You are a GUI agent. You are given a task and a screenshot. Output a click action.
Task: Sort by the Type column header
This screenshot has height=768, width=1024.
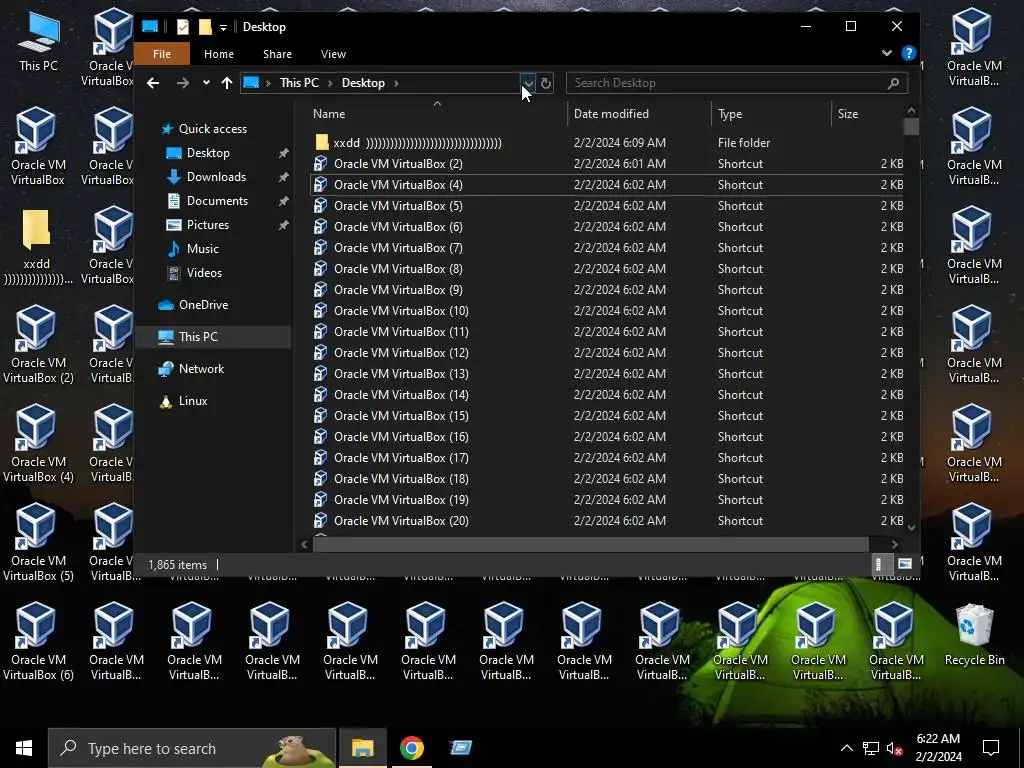(771, 114)
